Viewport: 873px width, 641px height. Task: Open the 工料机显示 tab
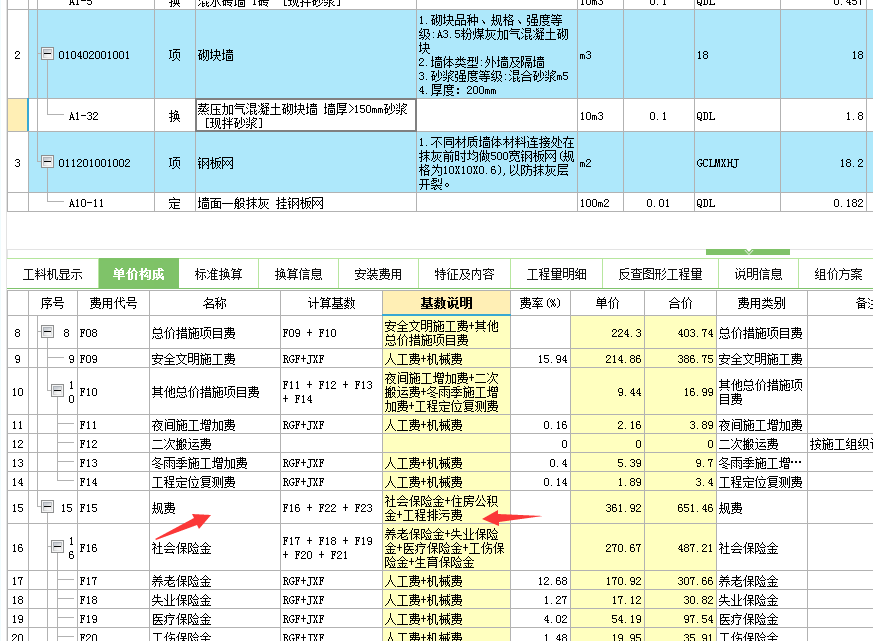coord(53,274)
